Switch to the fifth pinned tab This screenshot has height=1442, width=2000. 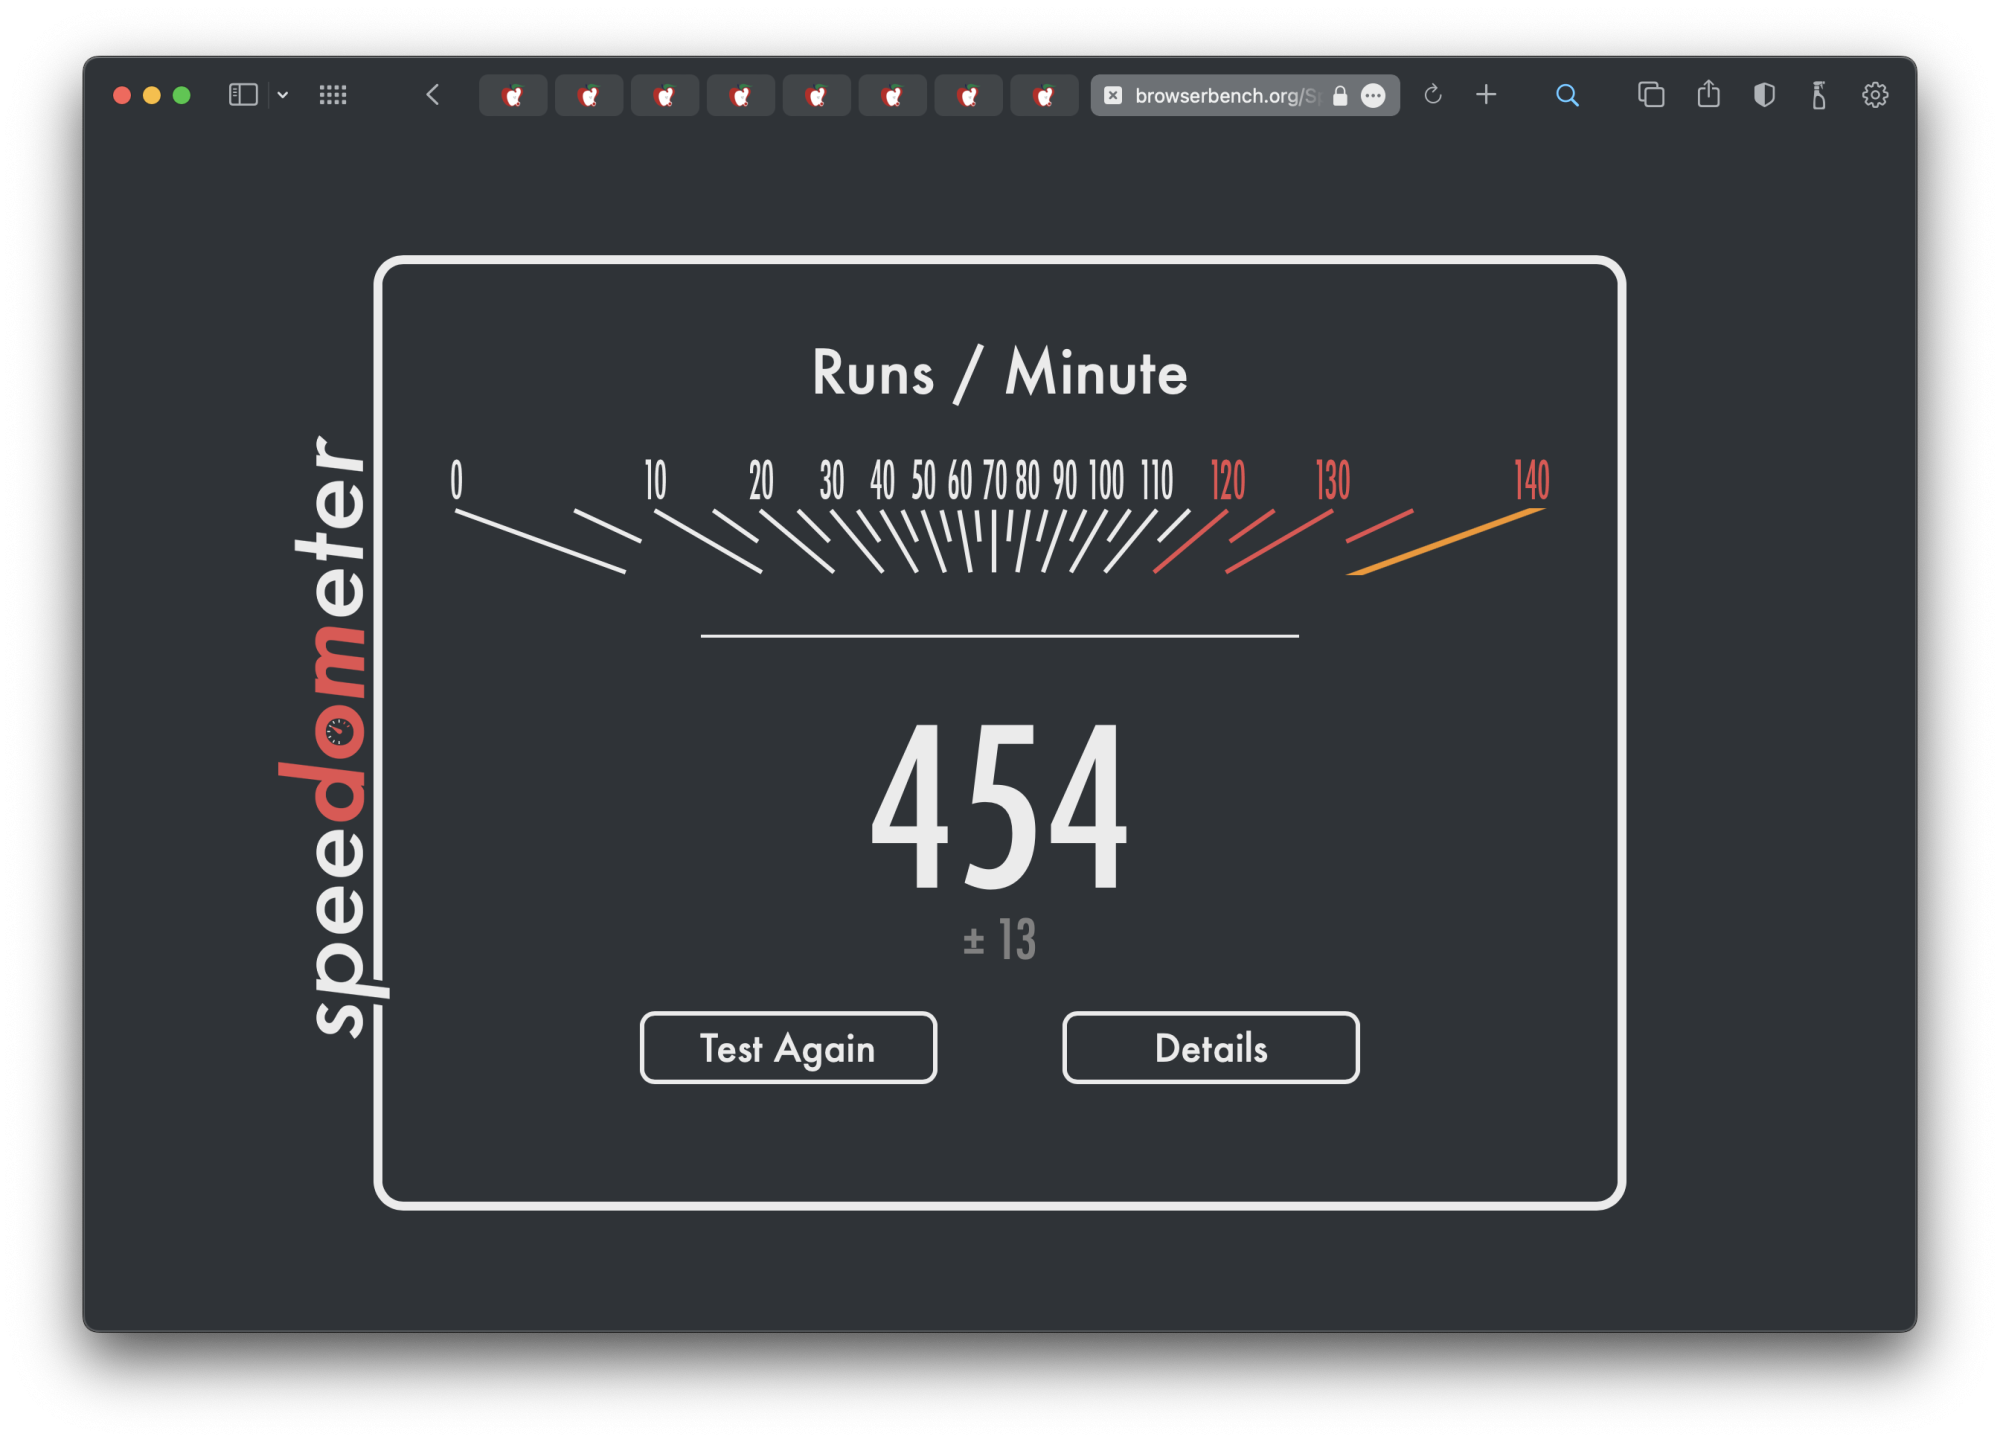click(x=817, y=96)
